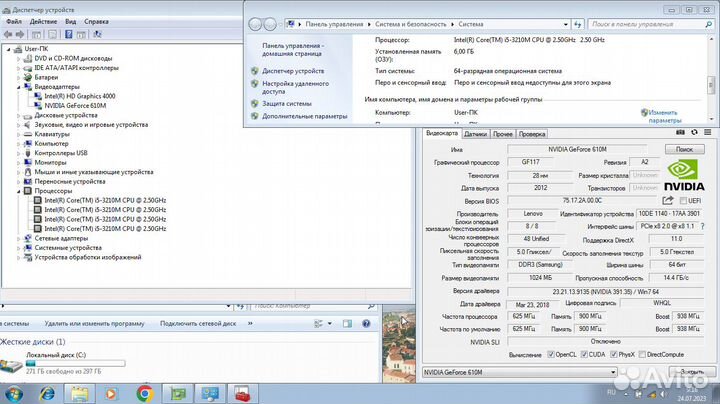Screen dimensions: 720x404
Task: Toggle the DirectCompute checkbox
Action: 642,354
